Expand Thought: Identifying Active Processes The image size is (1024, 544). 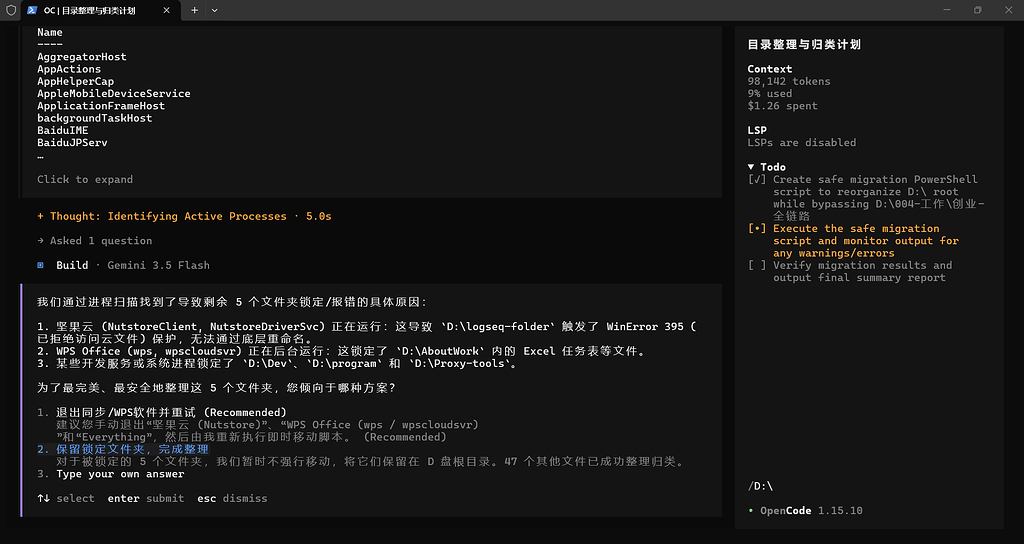tap(184, 216)
